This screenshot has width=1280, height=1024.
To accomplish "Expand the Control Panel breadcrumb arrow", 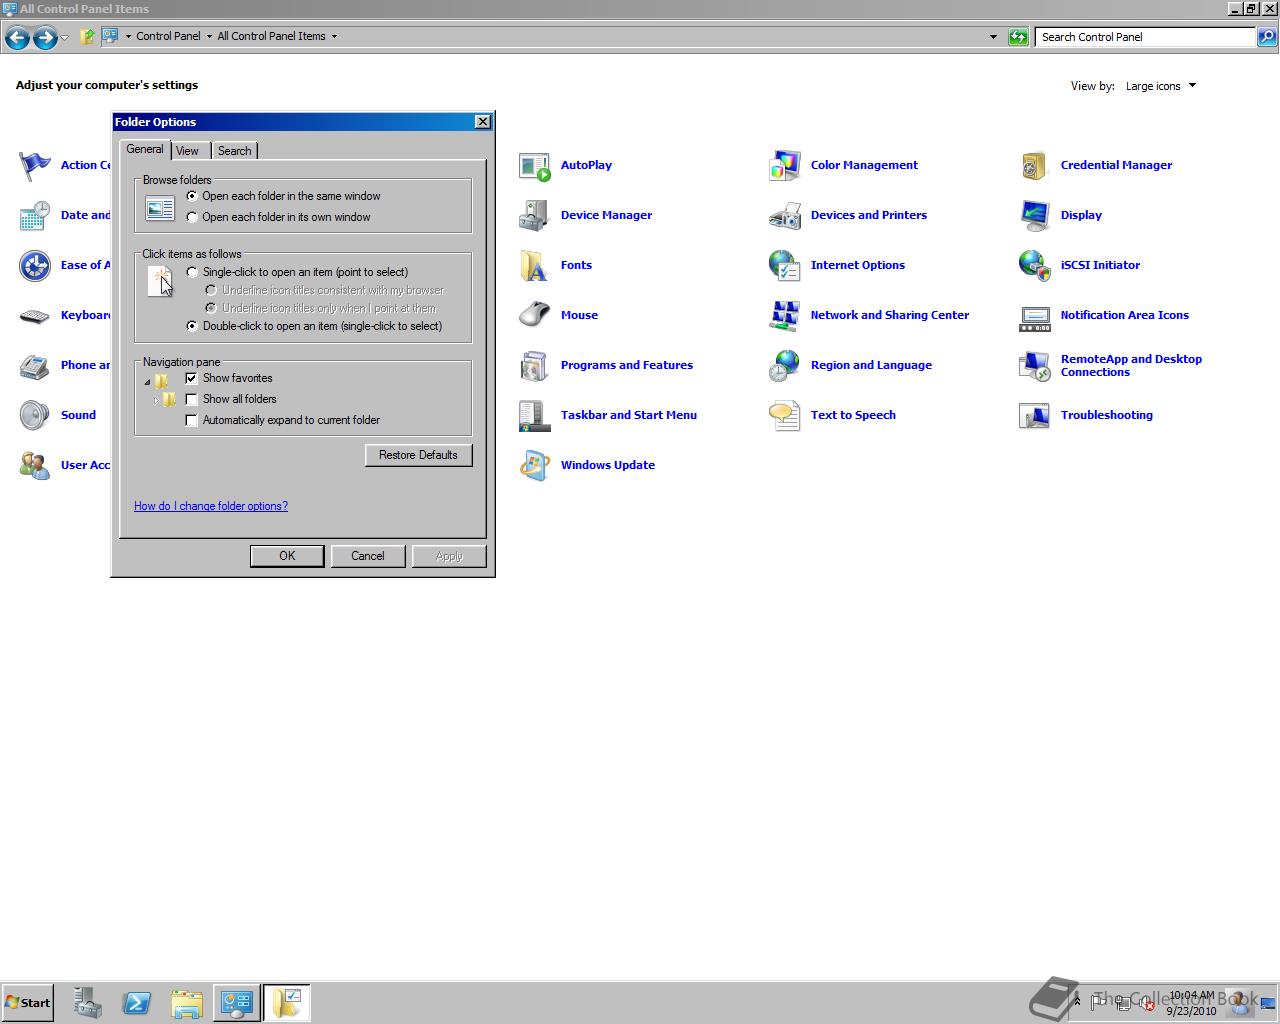I will (208, 36).
